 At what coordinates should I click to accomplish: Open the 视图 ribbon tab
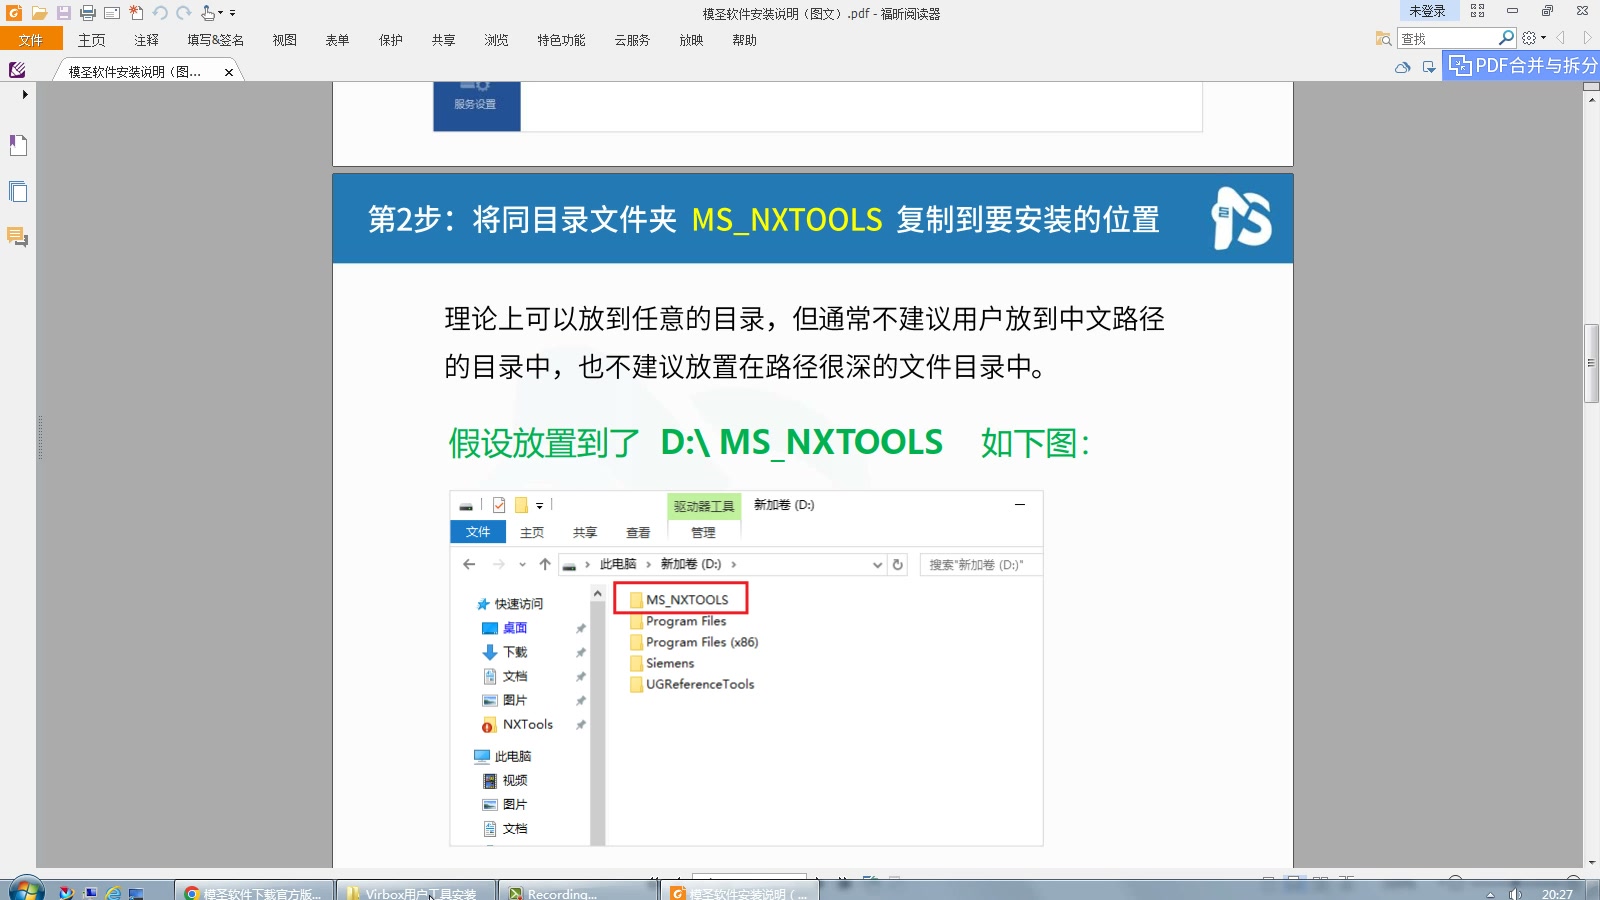(x=285, y=40)
